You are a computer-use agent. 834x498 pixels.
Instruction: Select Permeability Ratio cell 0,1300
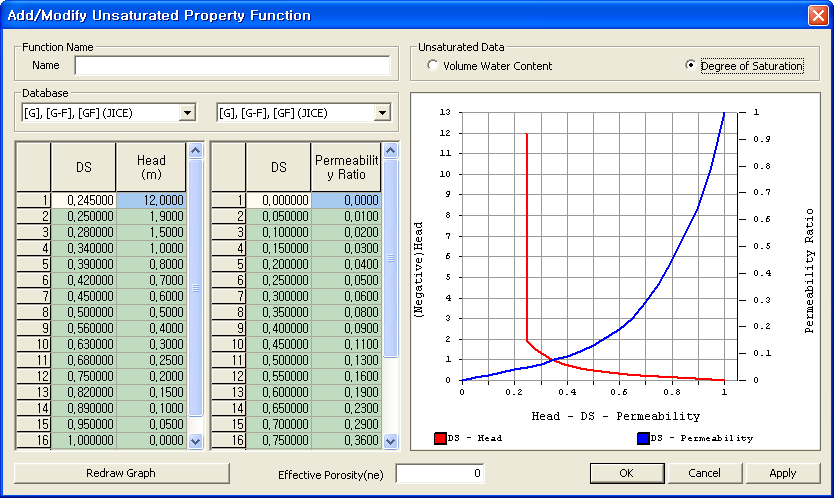[346, 360]
